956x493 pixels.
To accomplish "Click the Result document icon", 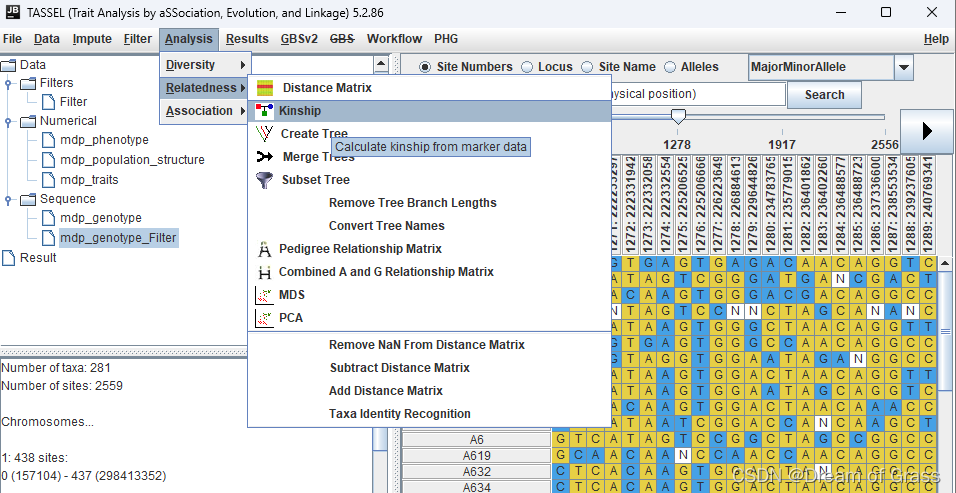I will click(9, 258).
